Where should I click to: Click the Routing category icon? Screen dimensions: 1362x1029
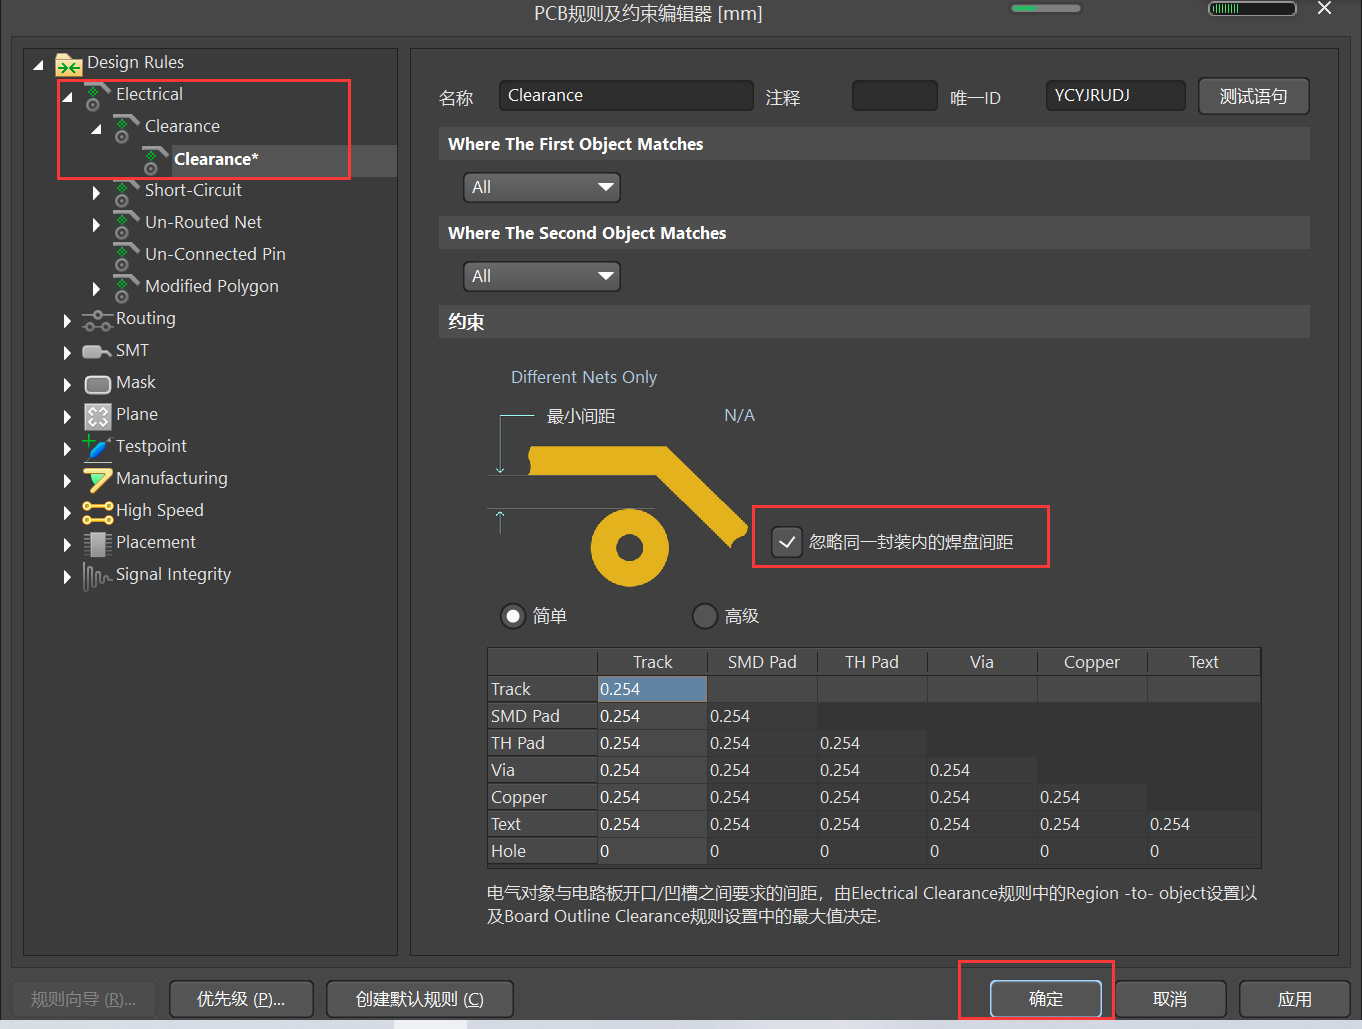pyautogui.click(x=97, y=320)
